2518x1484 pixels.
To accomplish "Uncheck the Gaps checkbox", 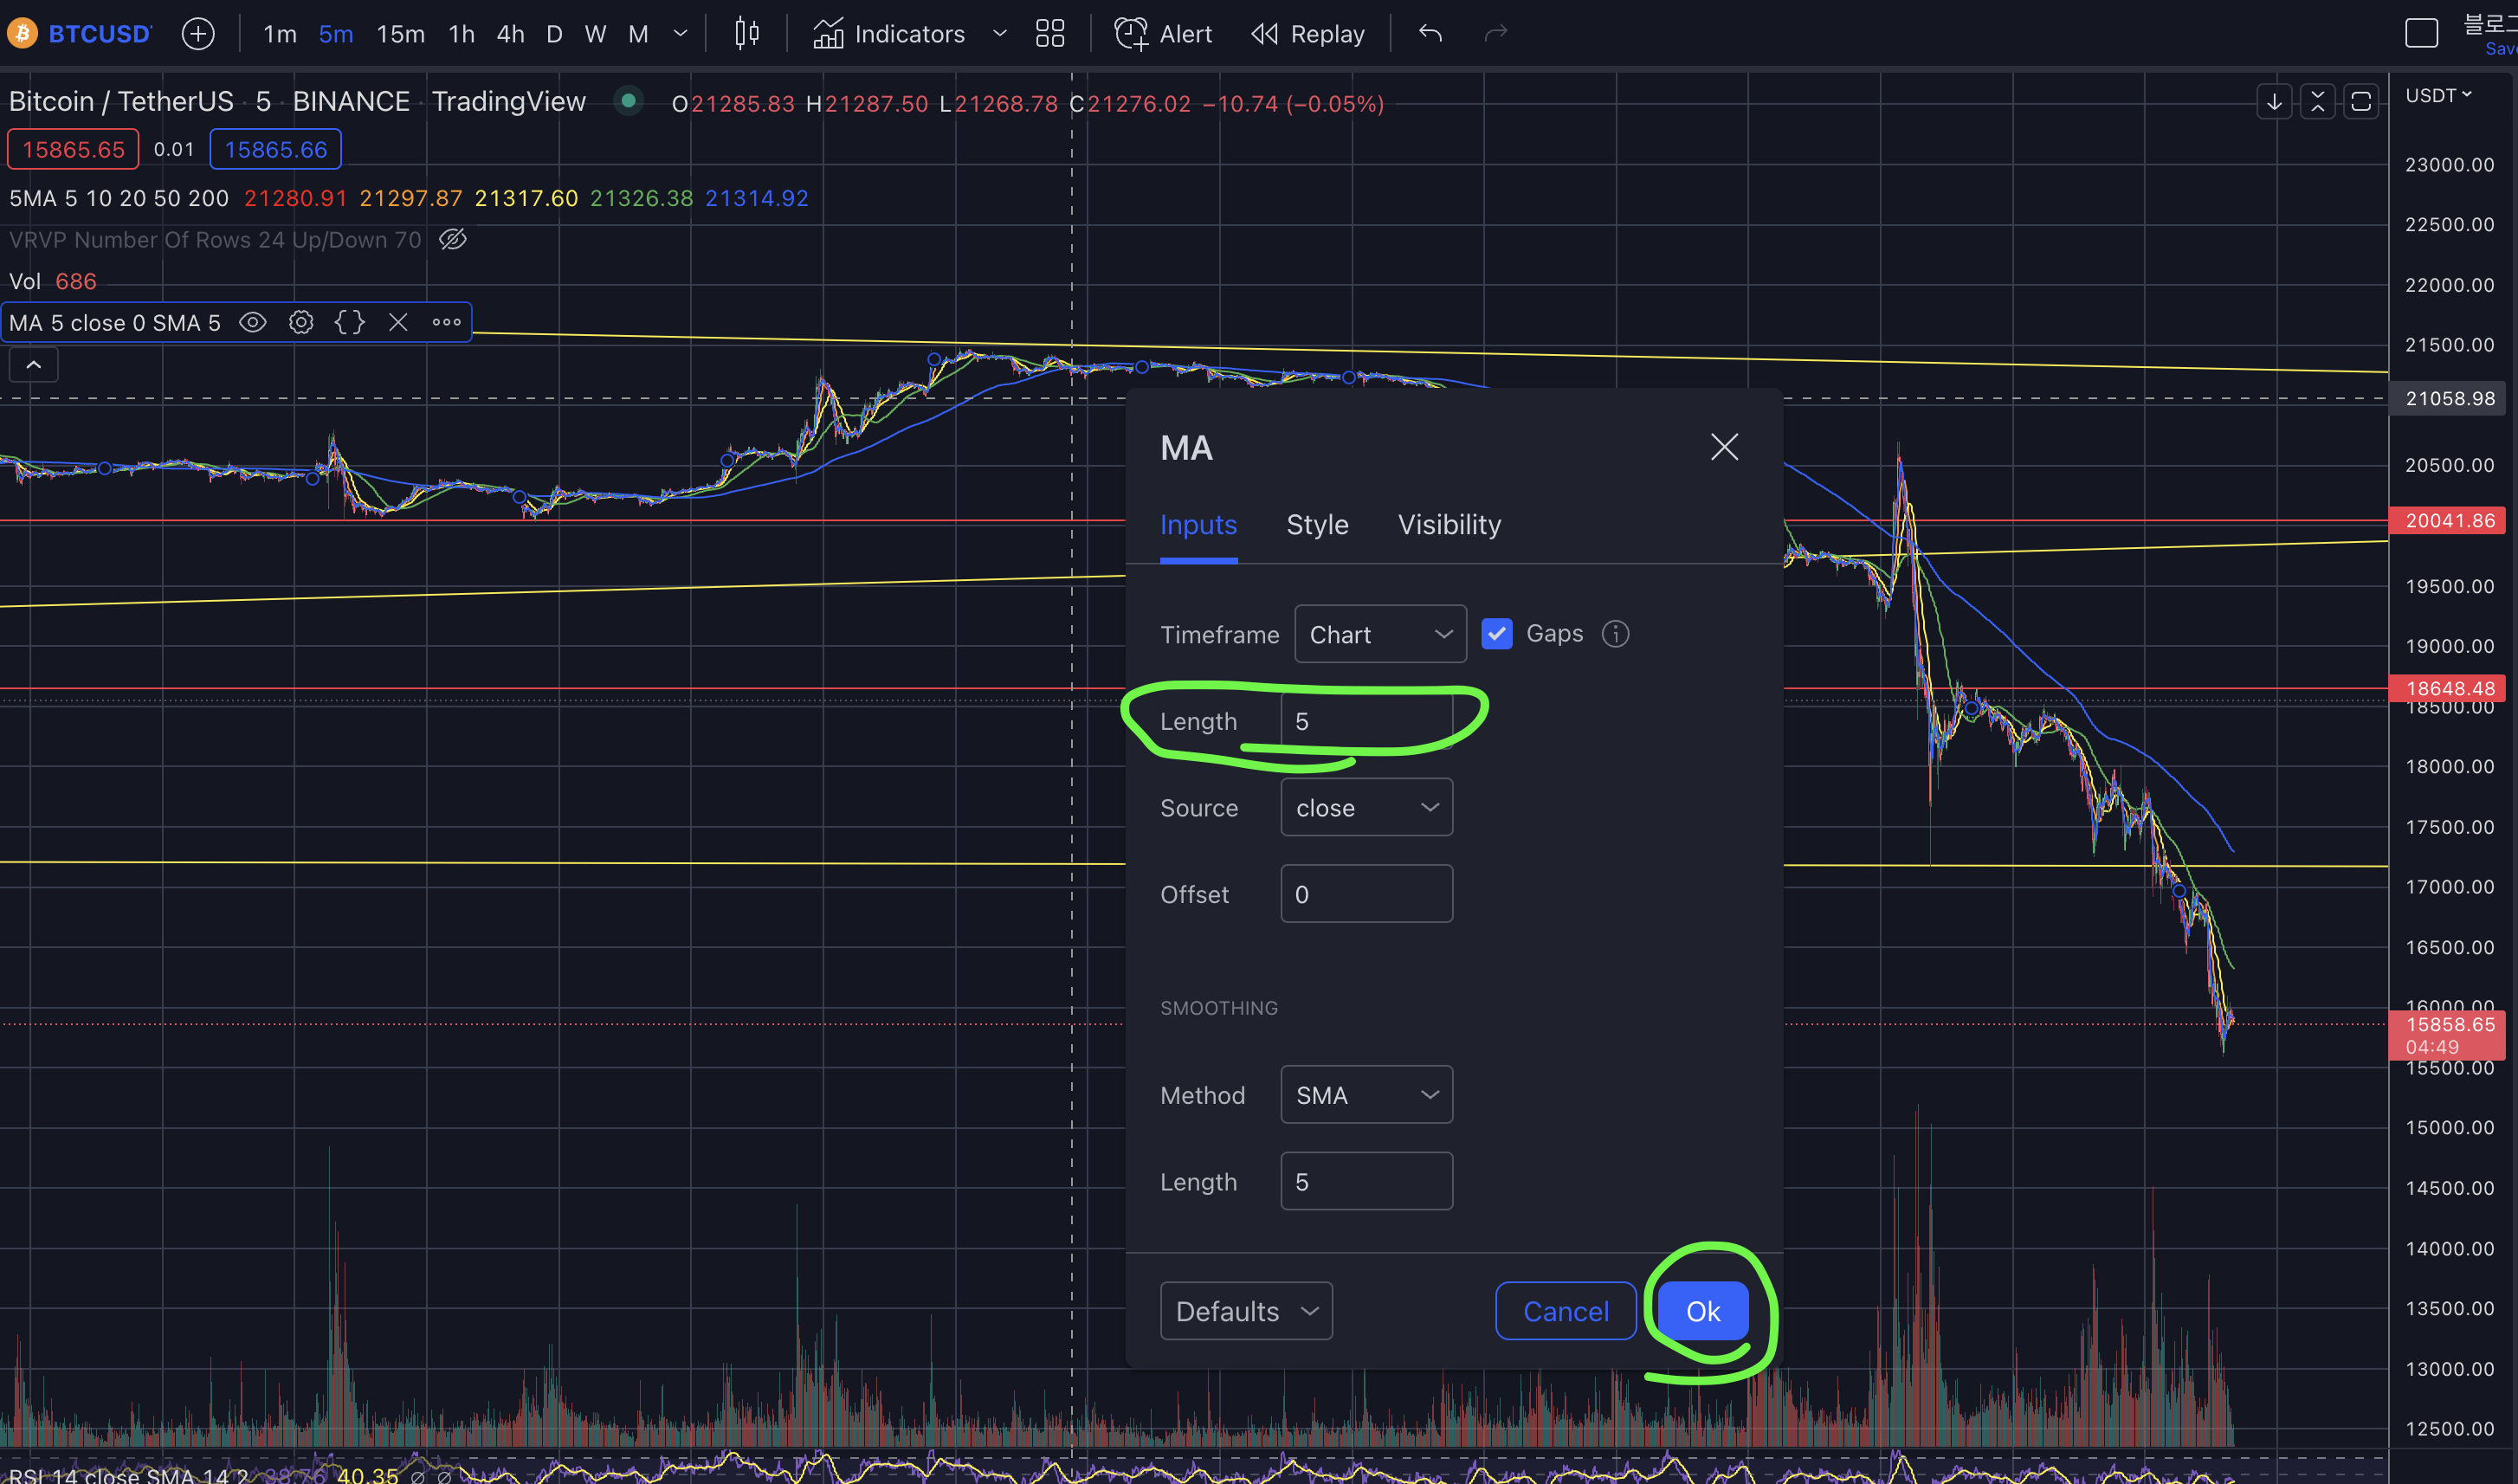I will (x=1496, y=634).
